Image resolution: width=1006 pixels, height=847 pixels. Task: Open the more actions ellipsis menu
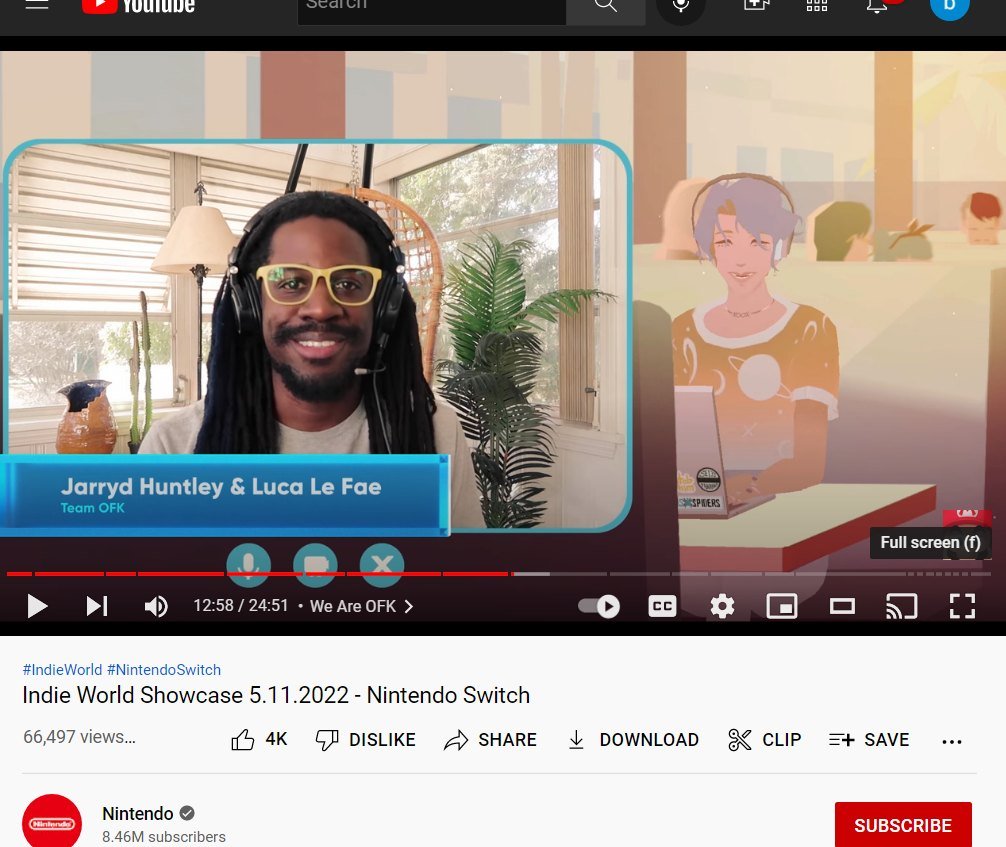951,740
